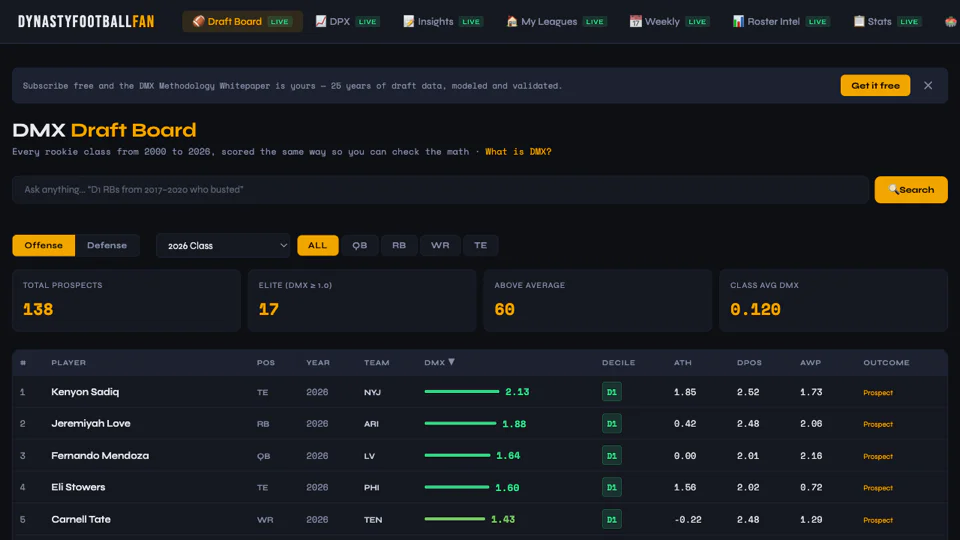
Task: Click the D1 decile badge for Jeremiyah Love
Action: click(x=612, y=424)
